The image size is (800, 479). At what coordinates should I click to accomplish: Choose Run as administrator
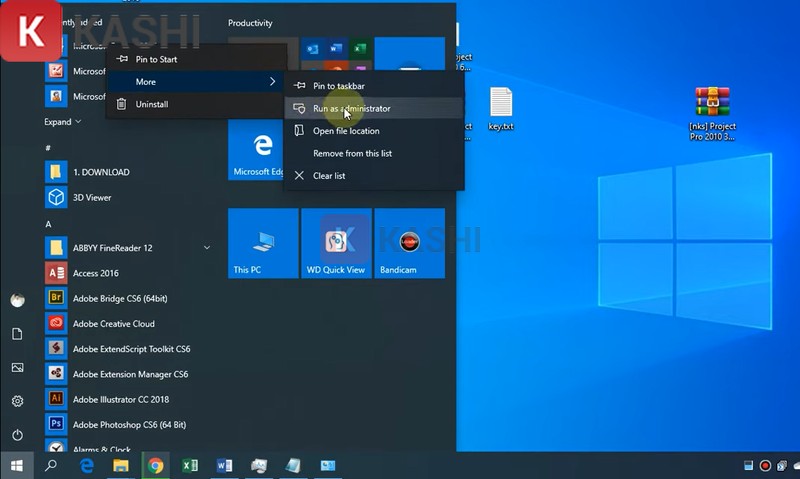374,108
